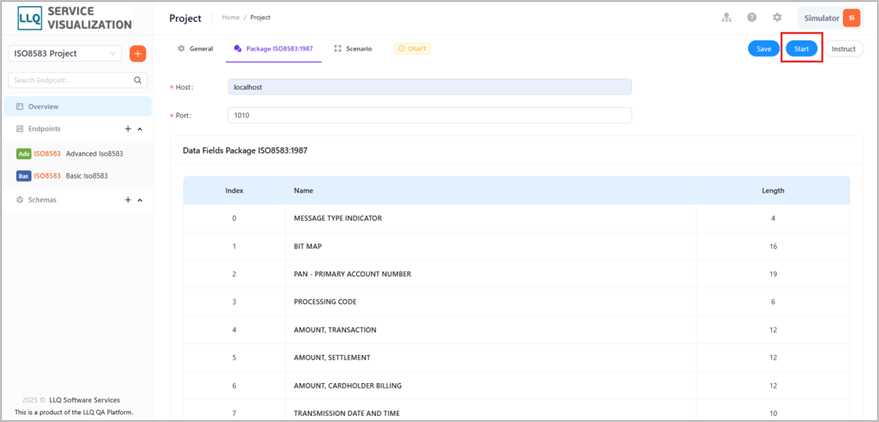Click the Save button
Viewport: 879px width, 422px height.
pyautogui.click(x=764, y=49)
